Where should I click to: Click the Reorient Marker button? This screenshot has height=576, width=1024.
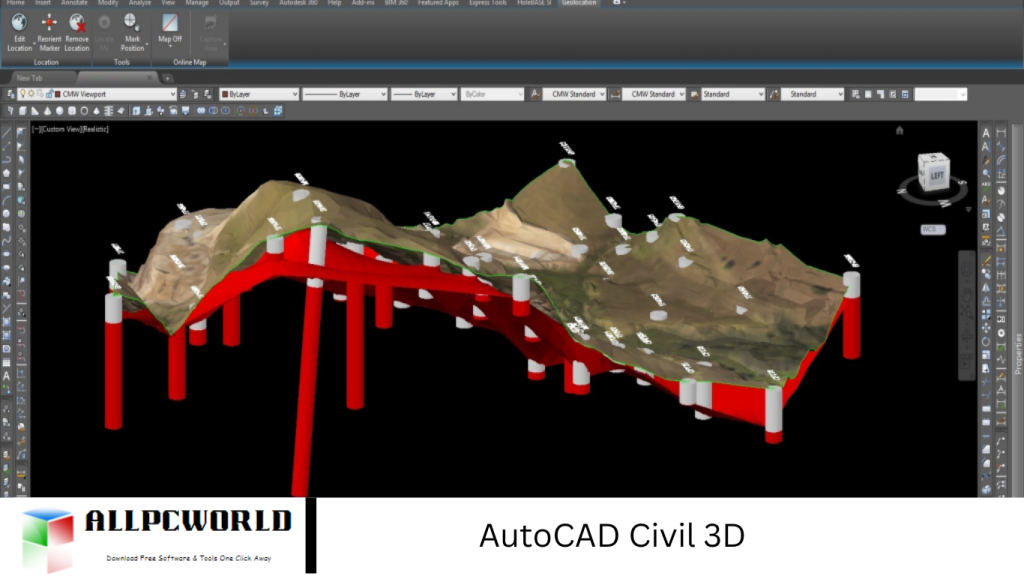point(49,32)
